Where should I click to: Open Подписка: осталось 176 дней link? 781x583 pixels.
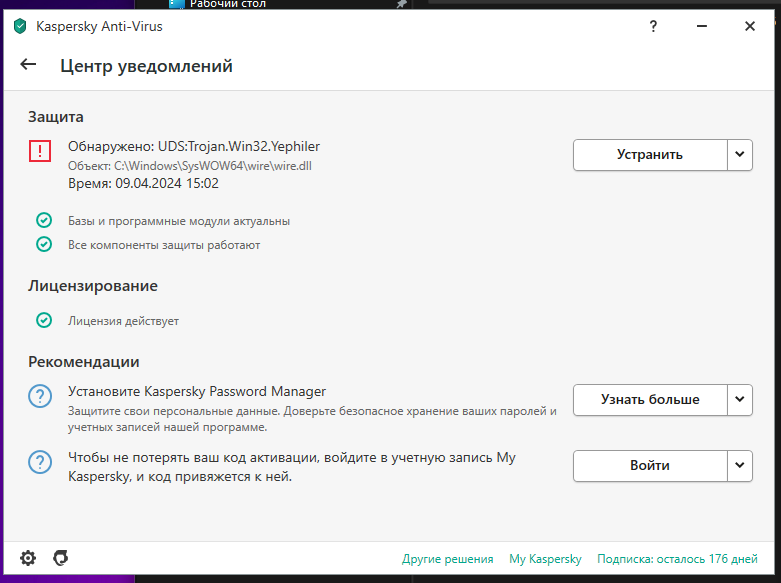(677, 559)
